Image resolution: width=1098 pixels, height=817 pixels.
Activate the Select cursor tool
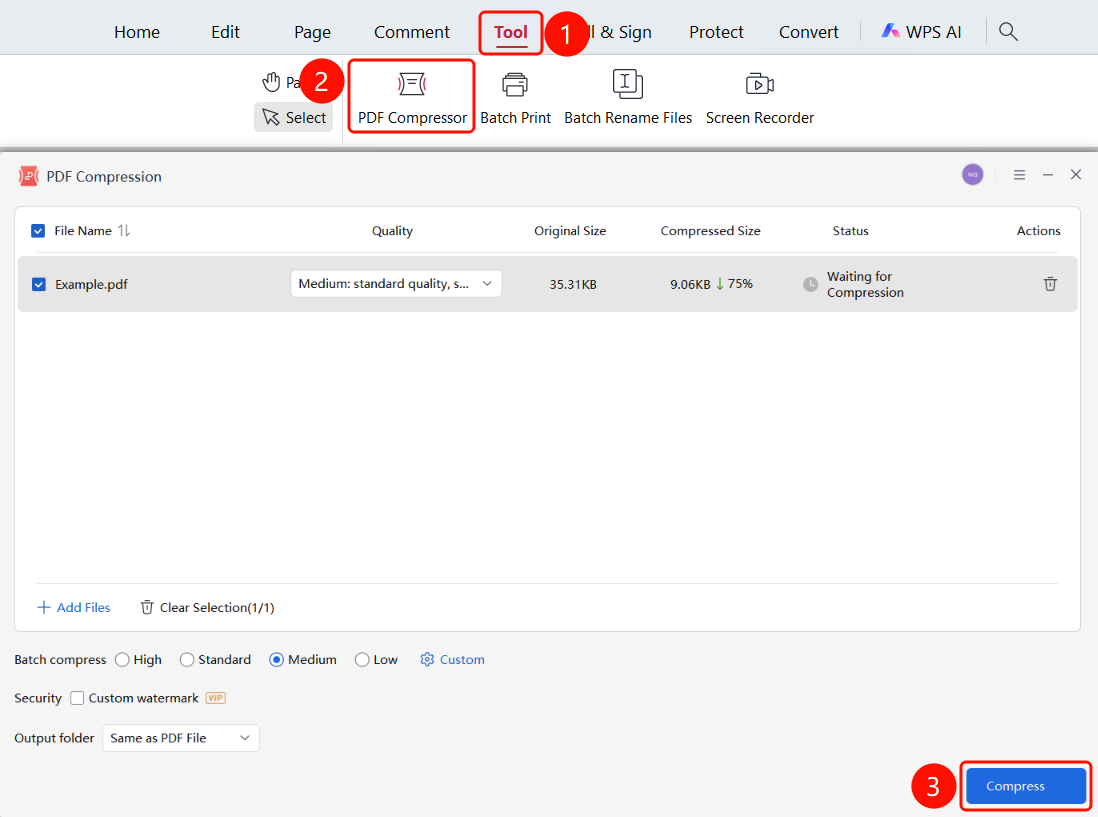click(294, 117)
